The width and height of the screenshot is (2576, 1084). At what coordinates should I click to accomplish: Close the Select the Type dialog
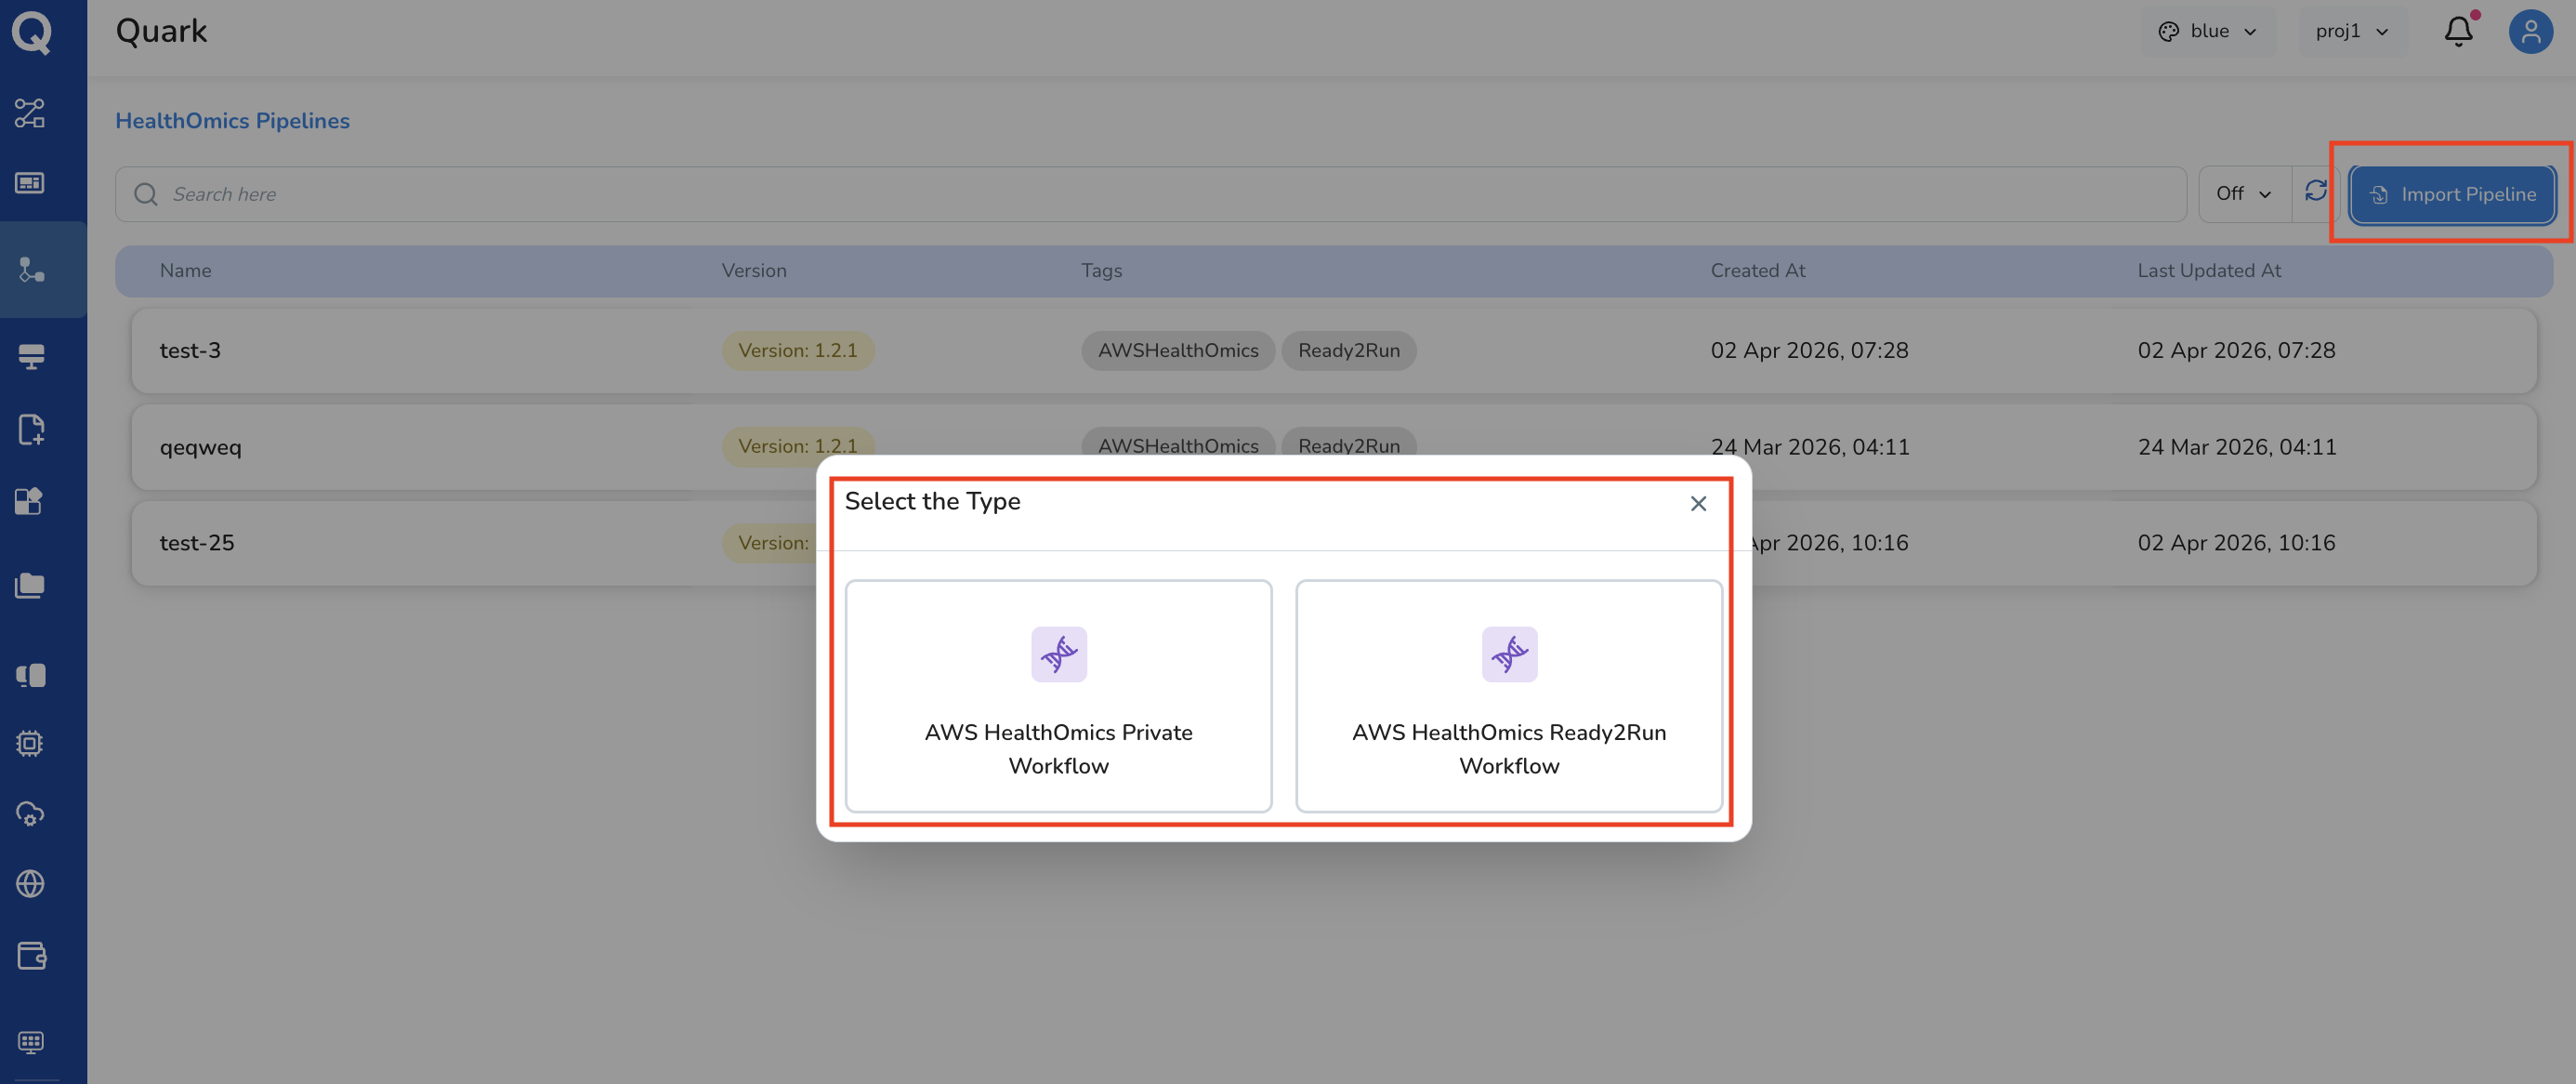point(1698,503)
